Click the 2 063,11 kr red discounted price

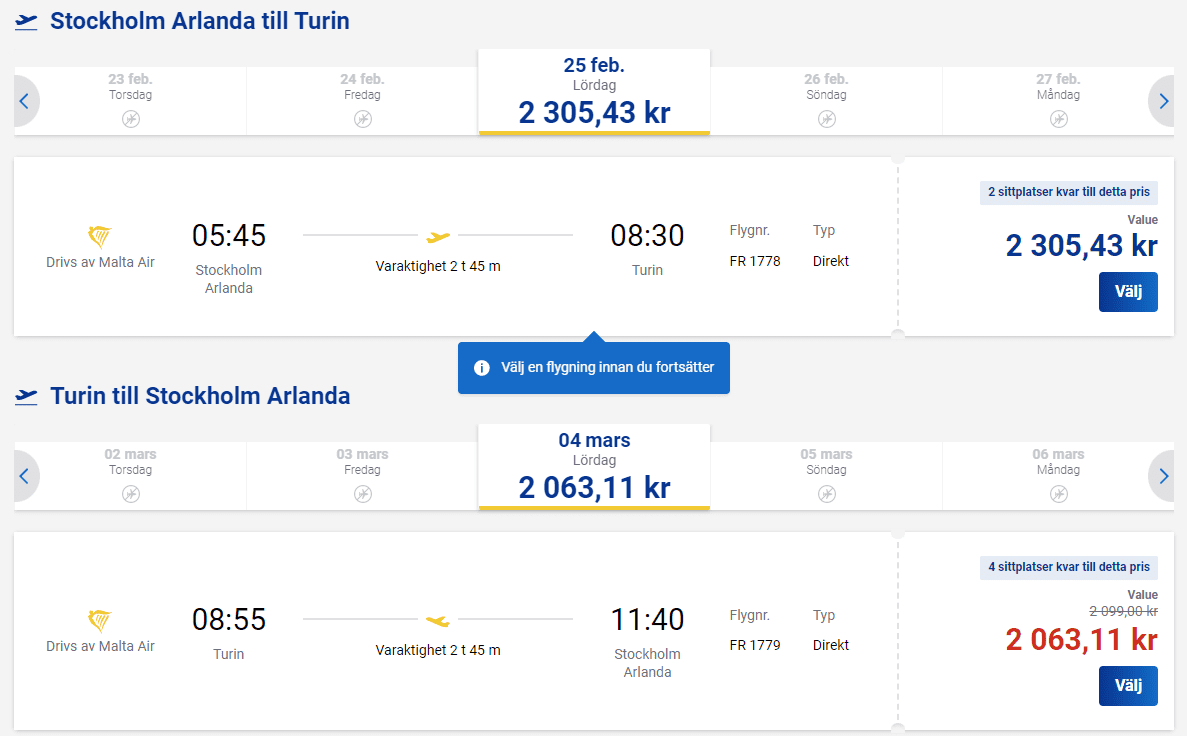[1081, 639]
